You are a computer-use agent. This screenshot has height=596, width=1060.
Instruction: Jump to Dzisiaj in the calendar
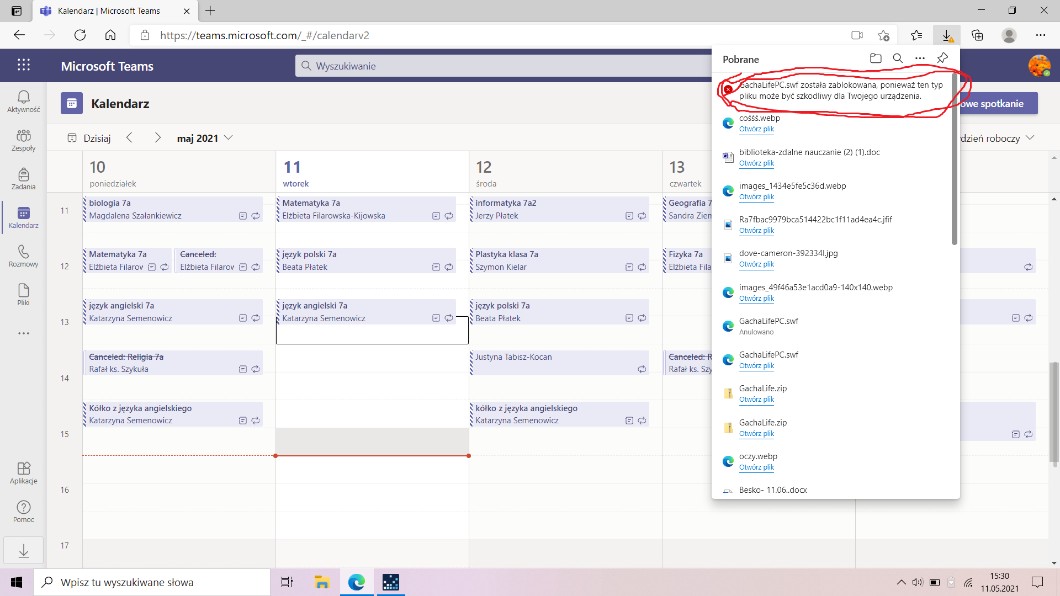pyautogui.click(x=89, y=138)
